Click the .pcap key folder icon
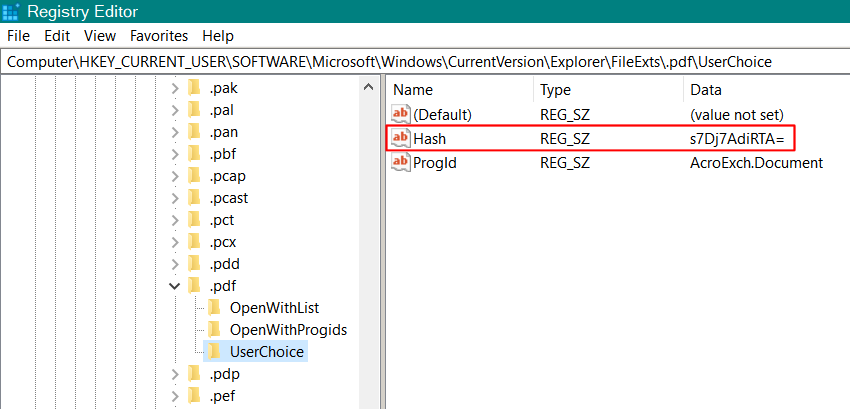850x409 pixels. [x=194, y=176]
